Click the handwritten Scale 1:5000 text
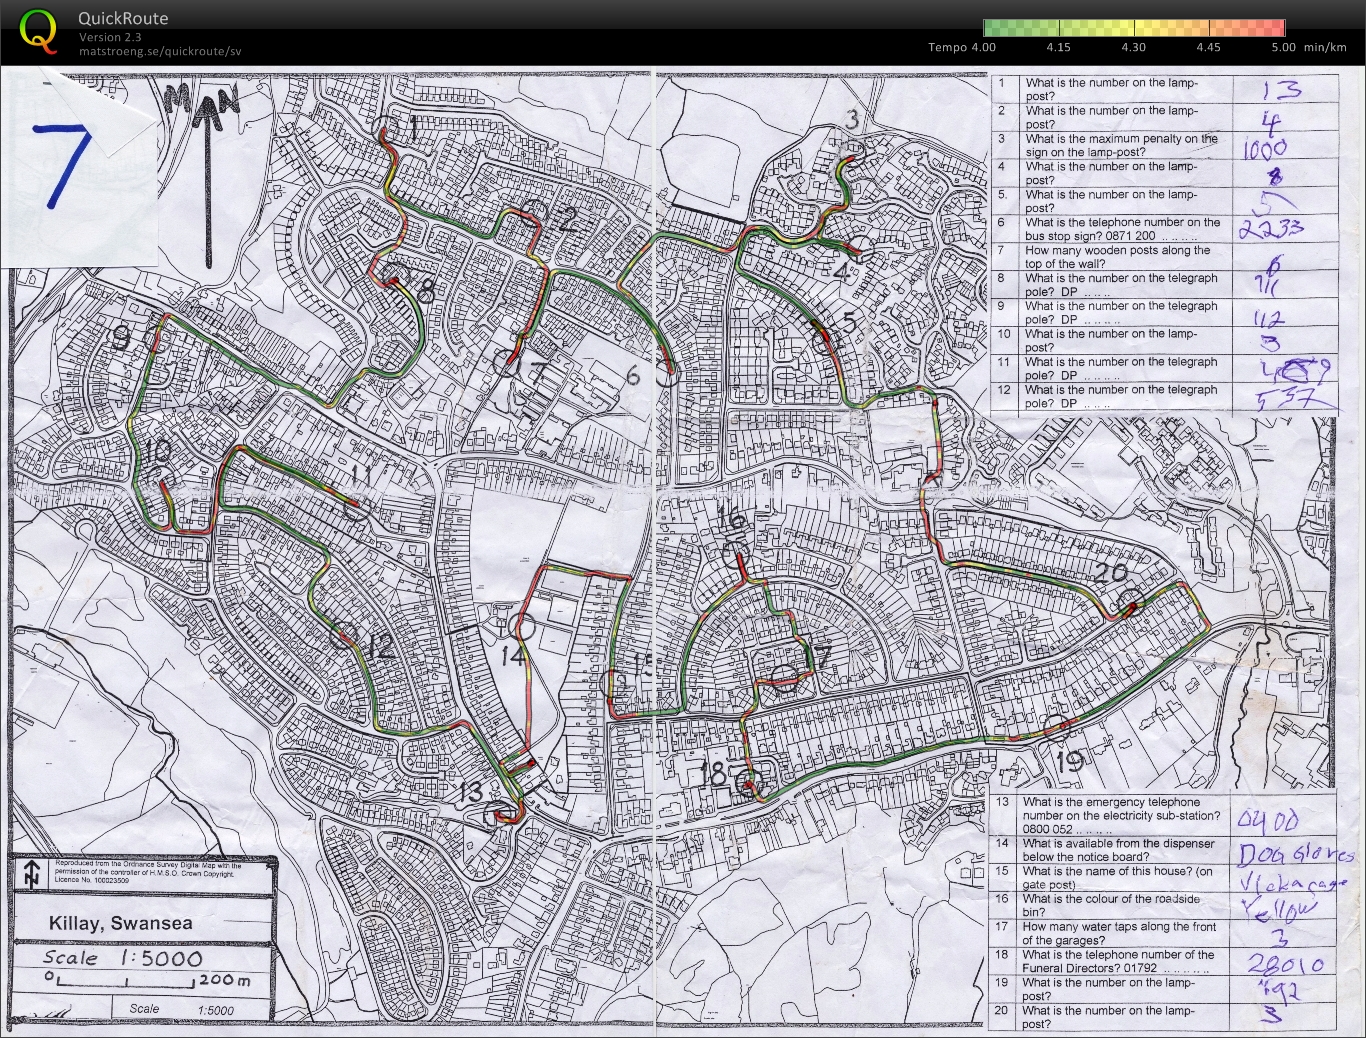 (x=122, y=958)
